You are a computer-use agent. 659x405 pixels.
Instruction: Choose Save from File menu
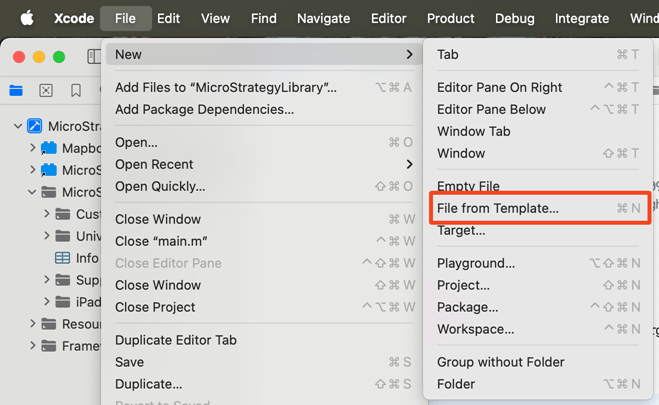point(264,362)
